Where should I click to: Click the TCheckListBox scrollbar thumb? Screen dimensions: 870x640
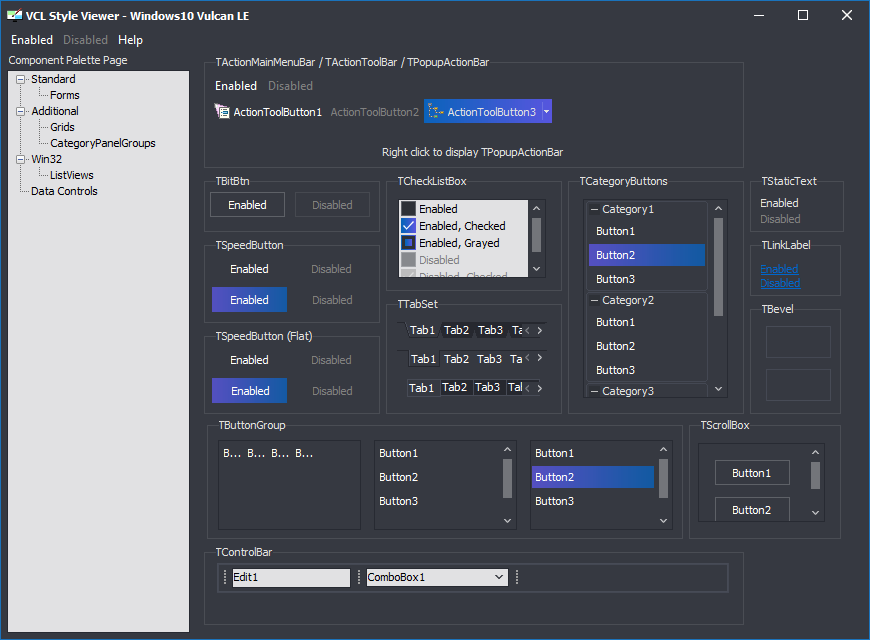[x=537, y=235]
